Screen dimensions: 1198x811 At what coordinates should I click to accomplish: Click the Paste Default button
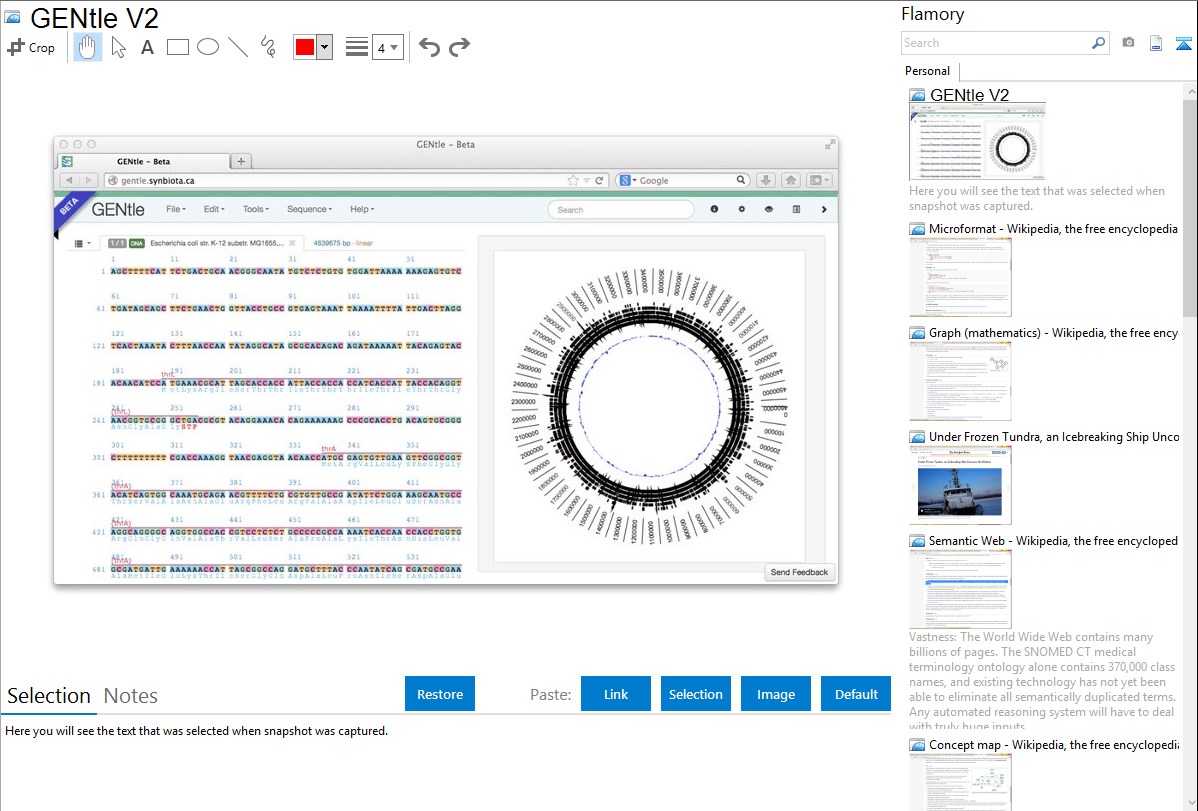click(856, 694)
